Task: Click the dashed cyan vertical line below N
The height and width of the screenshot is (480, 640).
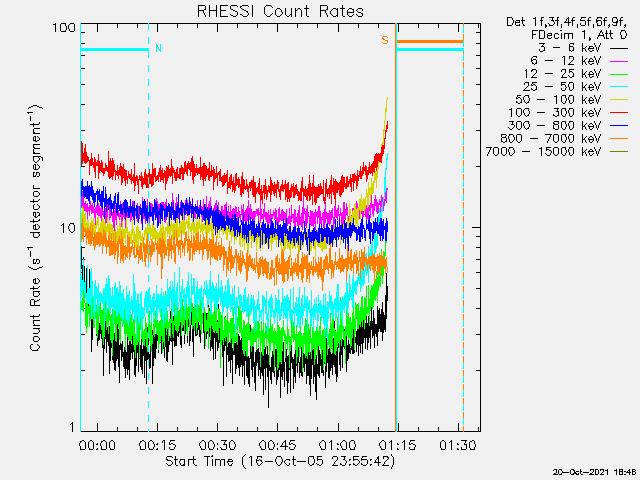Action: point(148,245)
